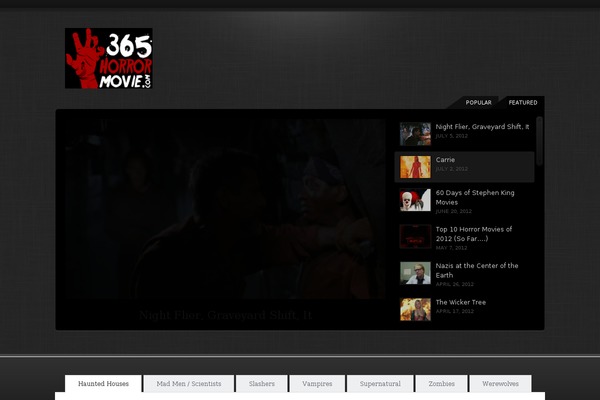Screen dimensions: 600x400
Task: Click the 'JUNE 20, 2012' date
Action: click(x=453, y=211)
